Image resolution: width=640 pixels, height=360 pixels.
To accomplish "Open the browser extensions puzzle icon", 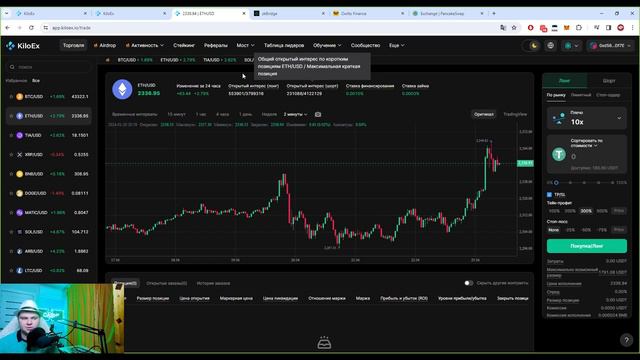I will tap(579, 28).
